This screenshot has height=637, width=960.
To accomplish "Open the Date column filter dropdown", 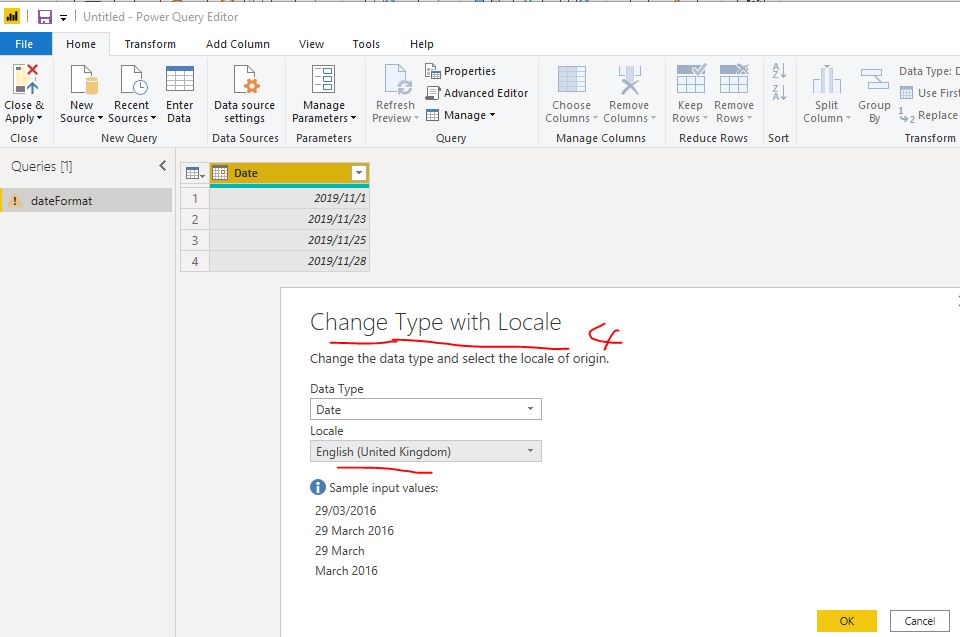I will click(359, 173).
